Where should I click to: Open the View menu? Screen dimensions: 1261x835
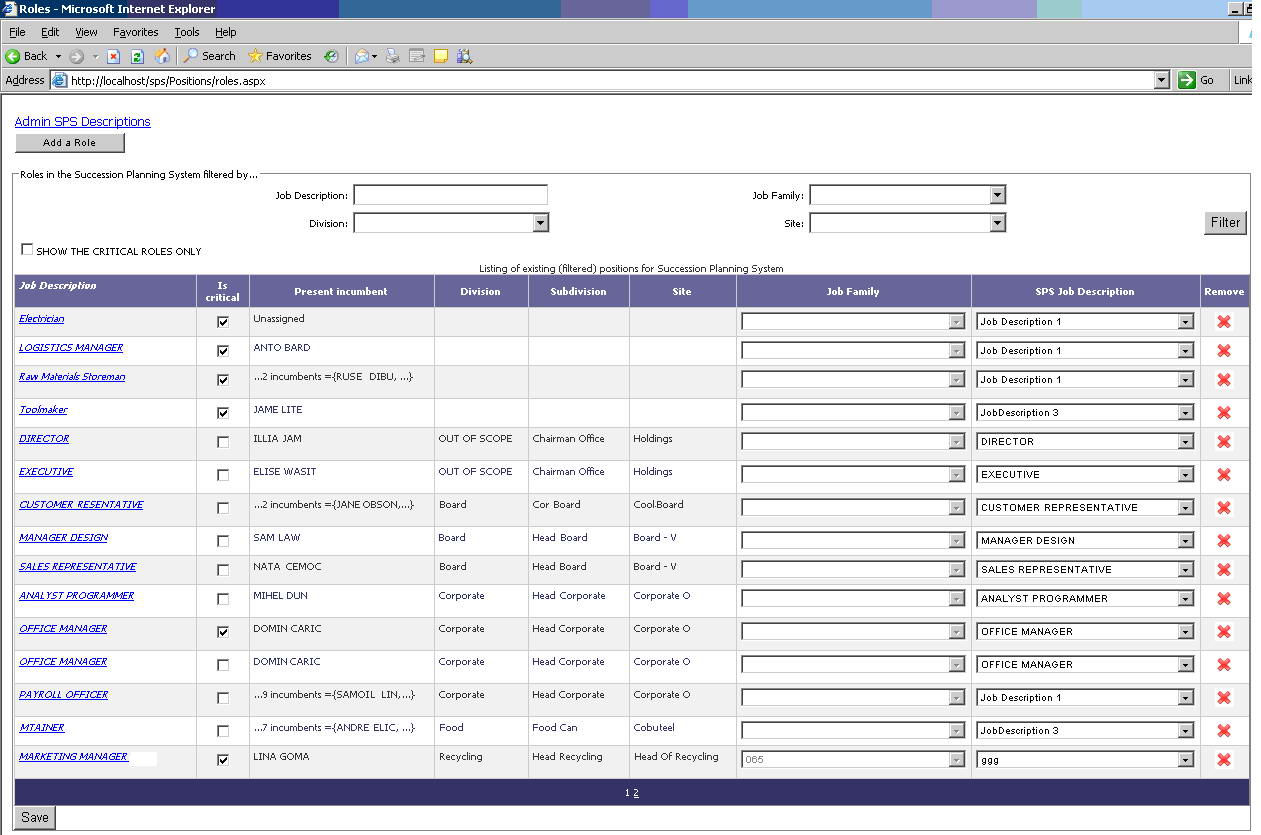86,32
